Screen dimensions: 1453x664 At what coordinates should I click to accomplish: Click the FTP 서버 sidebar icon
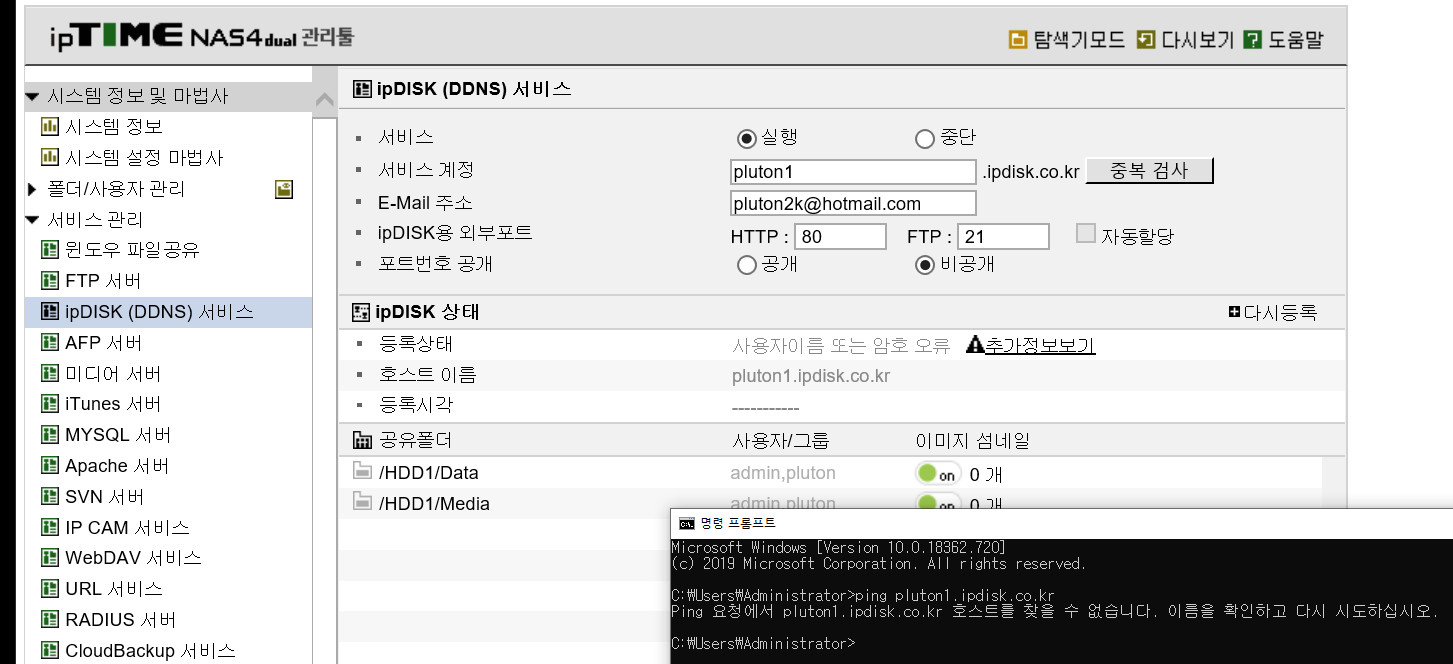click(49, 281)
